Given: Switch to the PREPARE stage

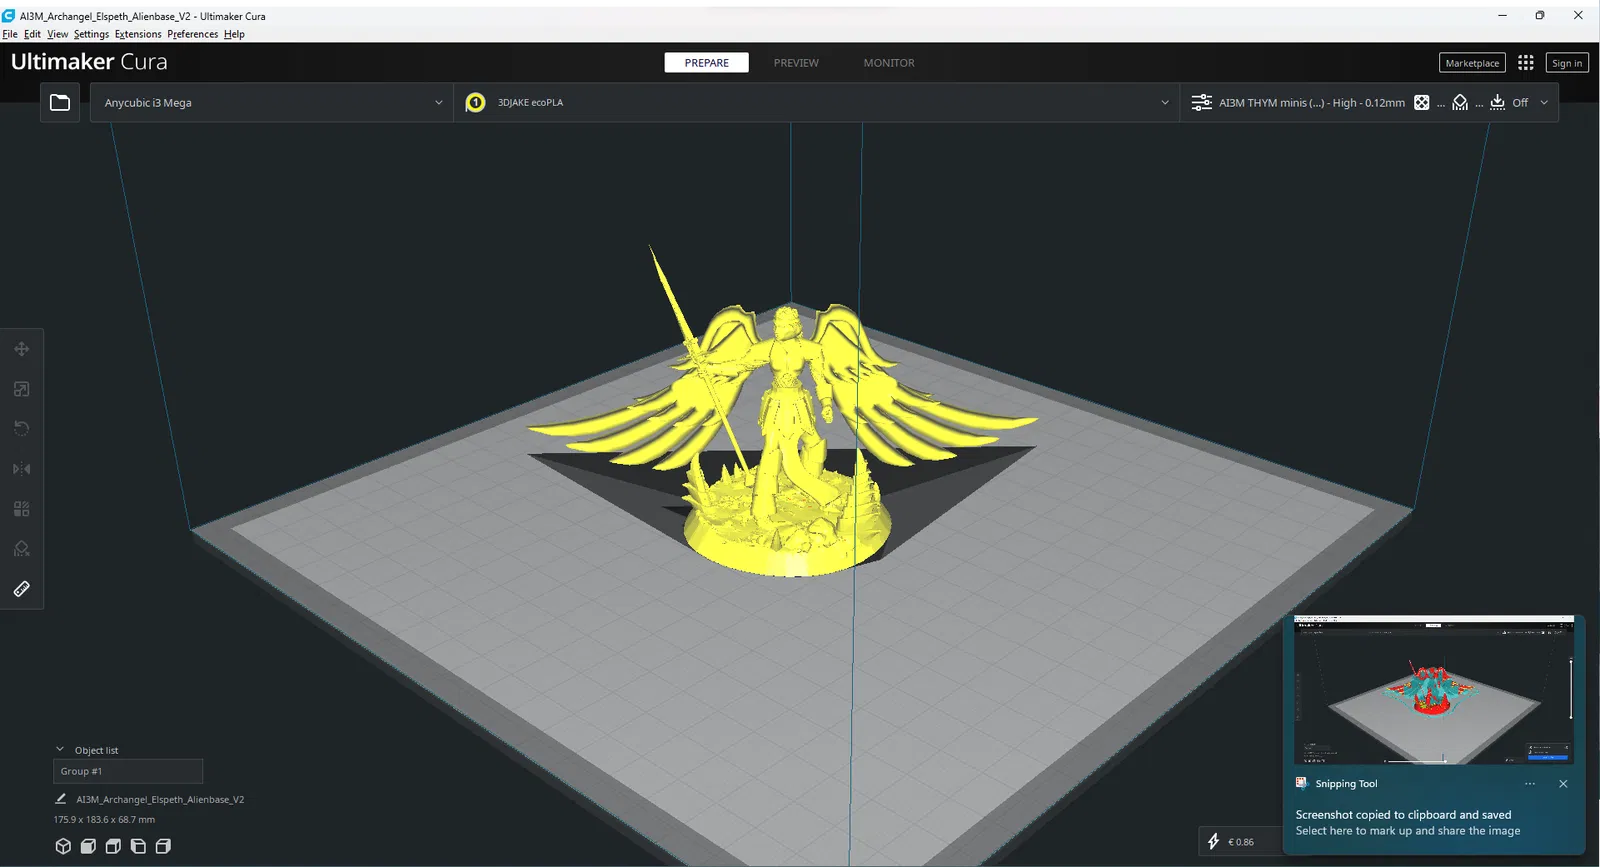Looking at the screenshot, I should click(707, 63).
